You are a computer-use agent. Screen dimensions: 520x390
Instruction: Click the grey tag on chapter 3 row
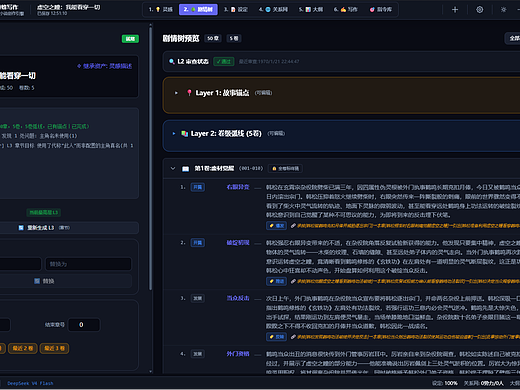click(198, 298)
